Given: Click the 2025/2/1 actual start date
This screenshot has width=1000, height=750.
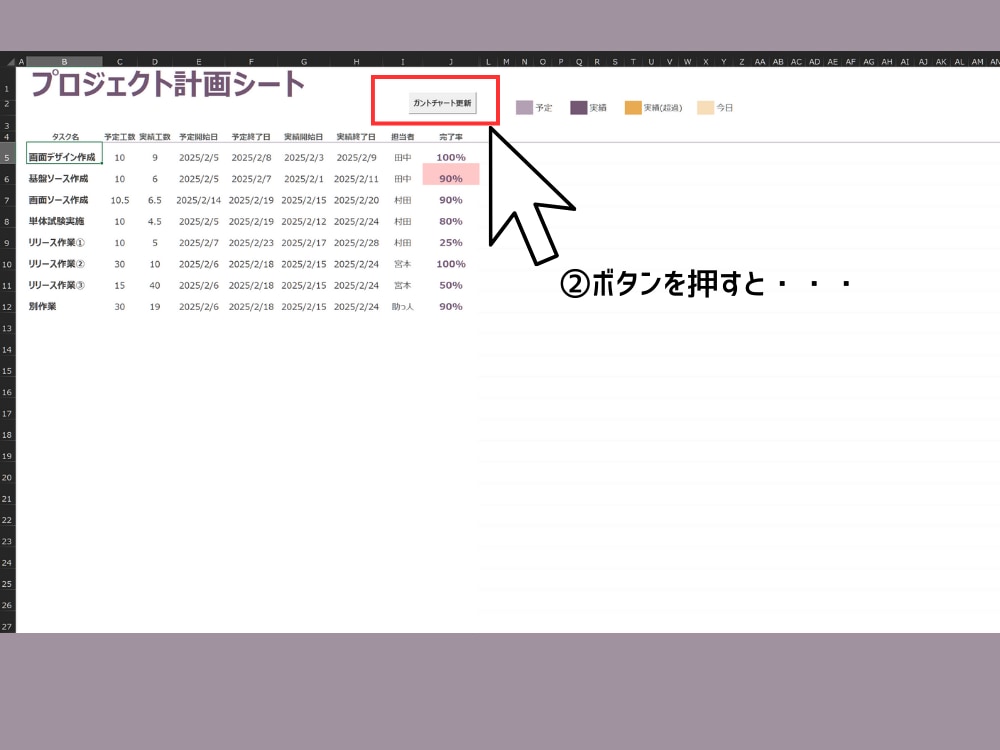Looking at the screenshot, I should (304, 179).
